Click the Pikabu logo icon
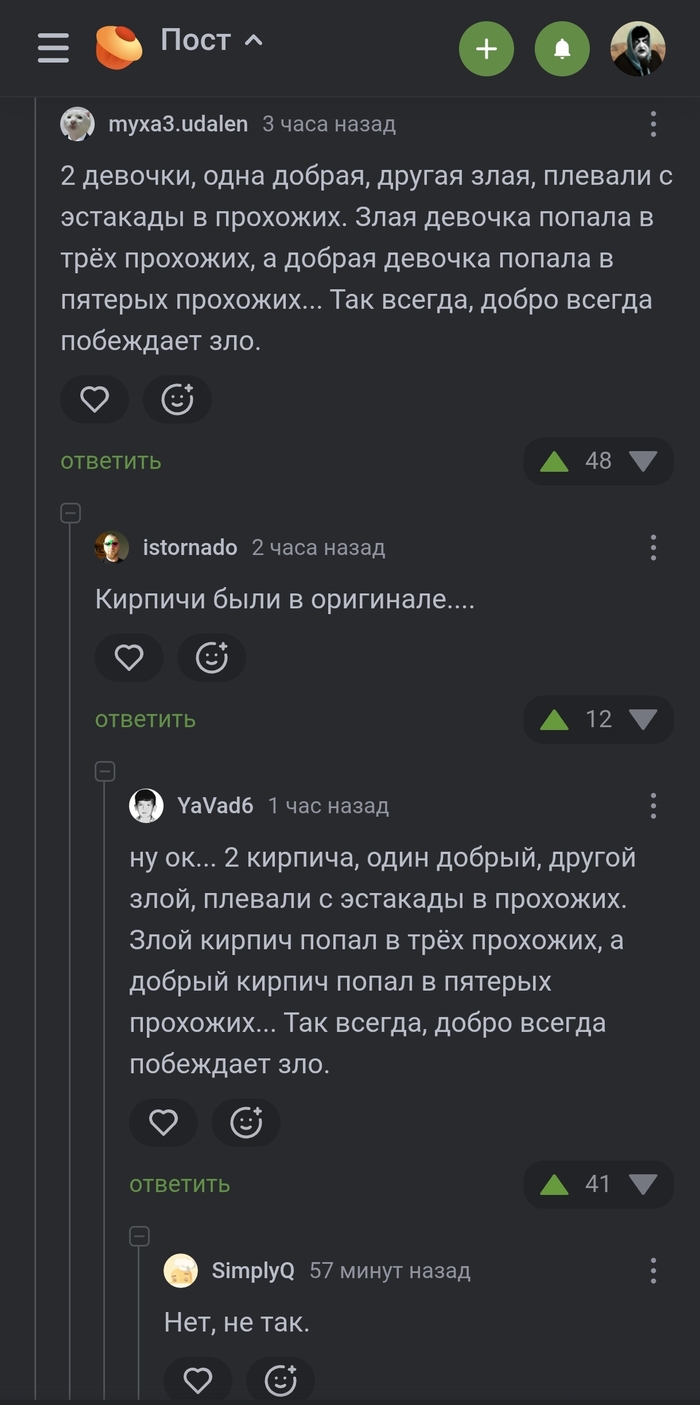Screen dimensions: 700x1405 tap(119, 47)
